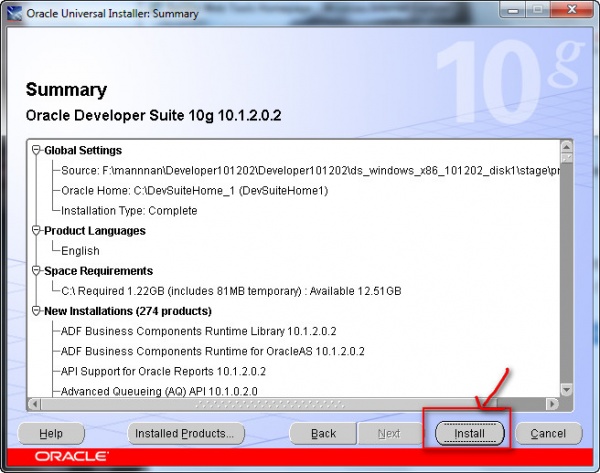Minimize the installer window
The width and height of the screenshot is (600, 473).
pos(513,9)
